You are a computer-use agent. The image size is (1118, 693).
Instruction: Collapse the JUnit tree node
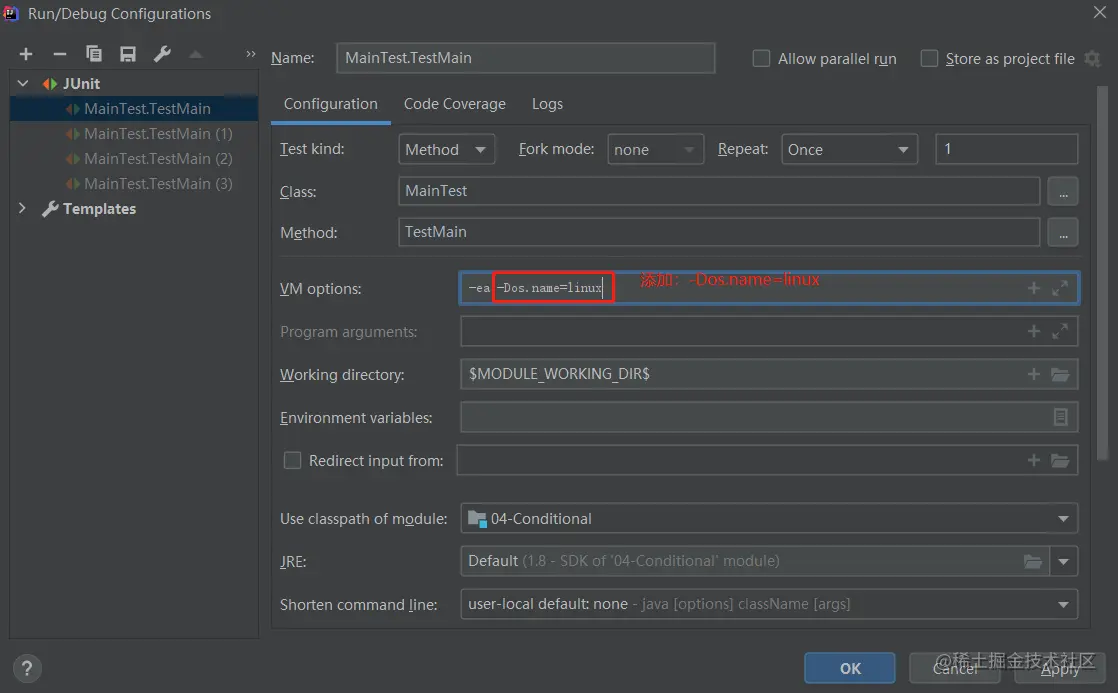click(23, 83)
